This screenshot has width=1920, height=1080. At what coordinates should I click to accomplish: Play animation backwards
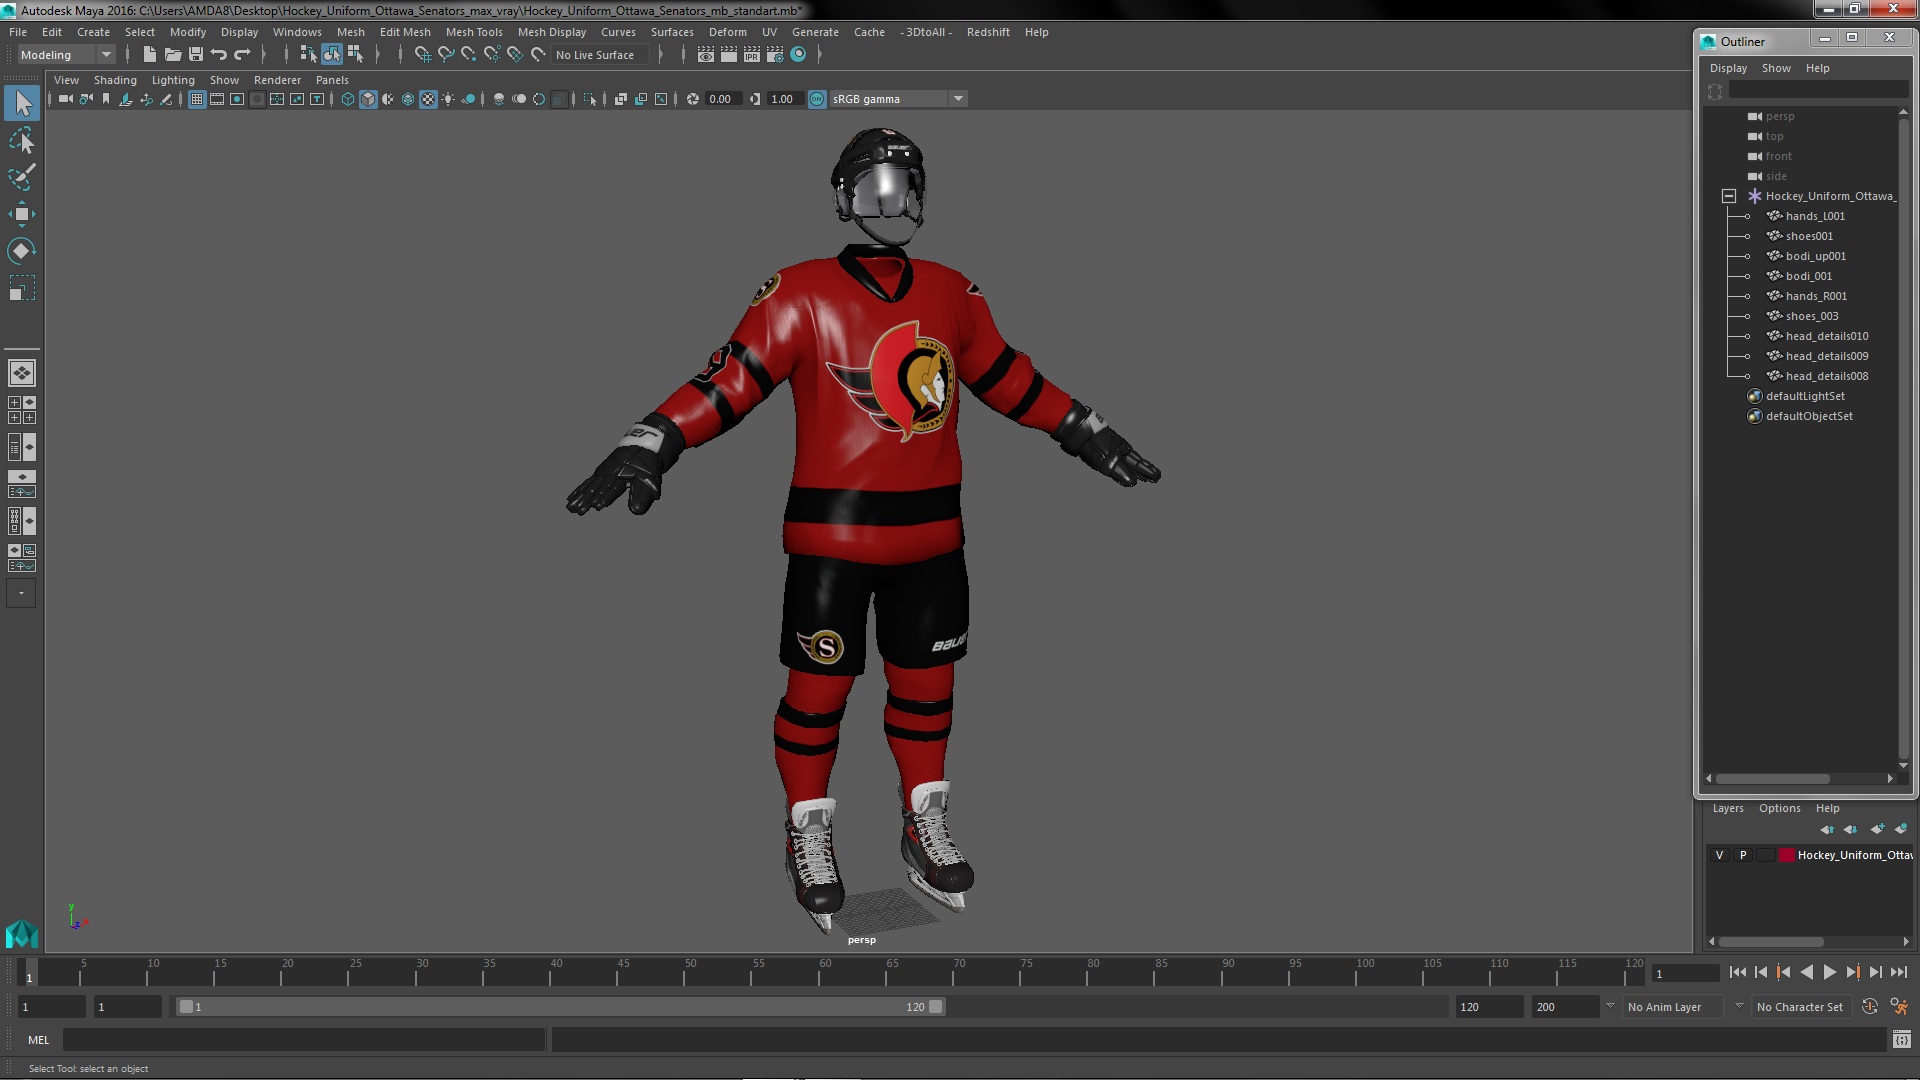coord(1806,972)
